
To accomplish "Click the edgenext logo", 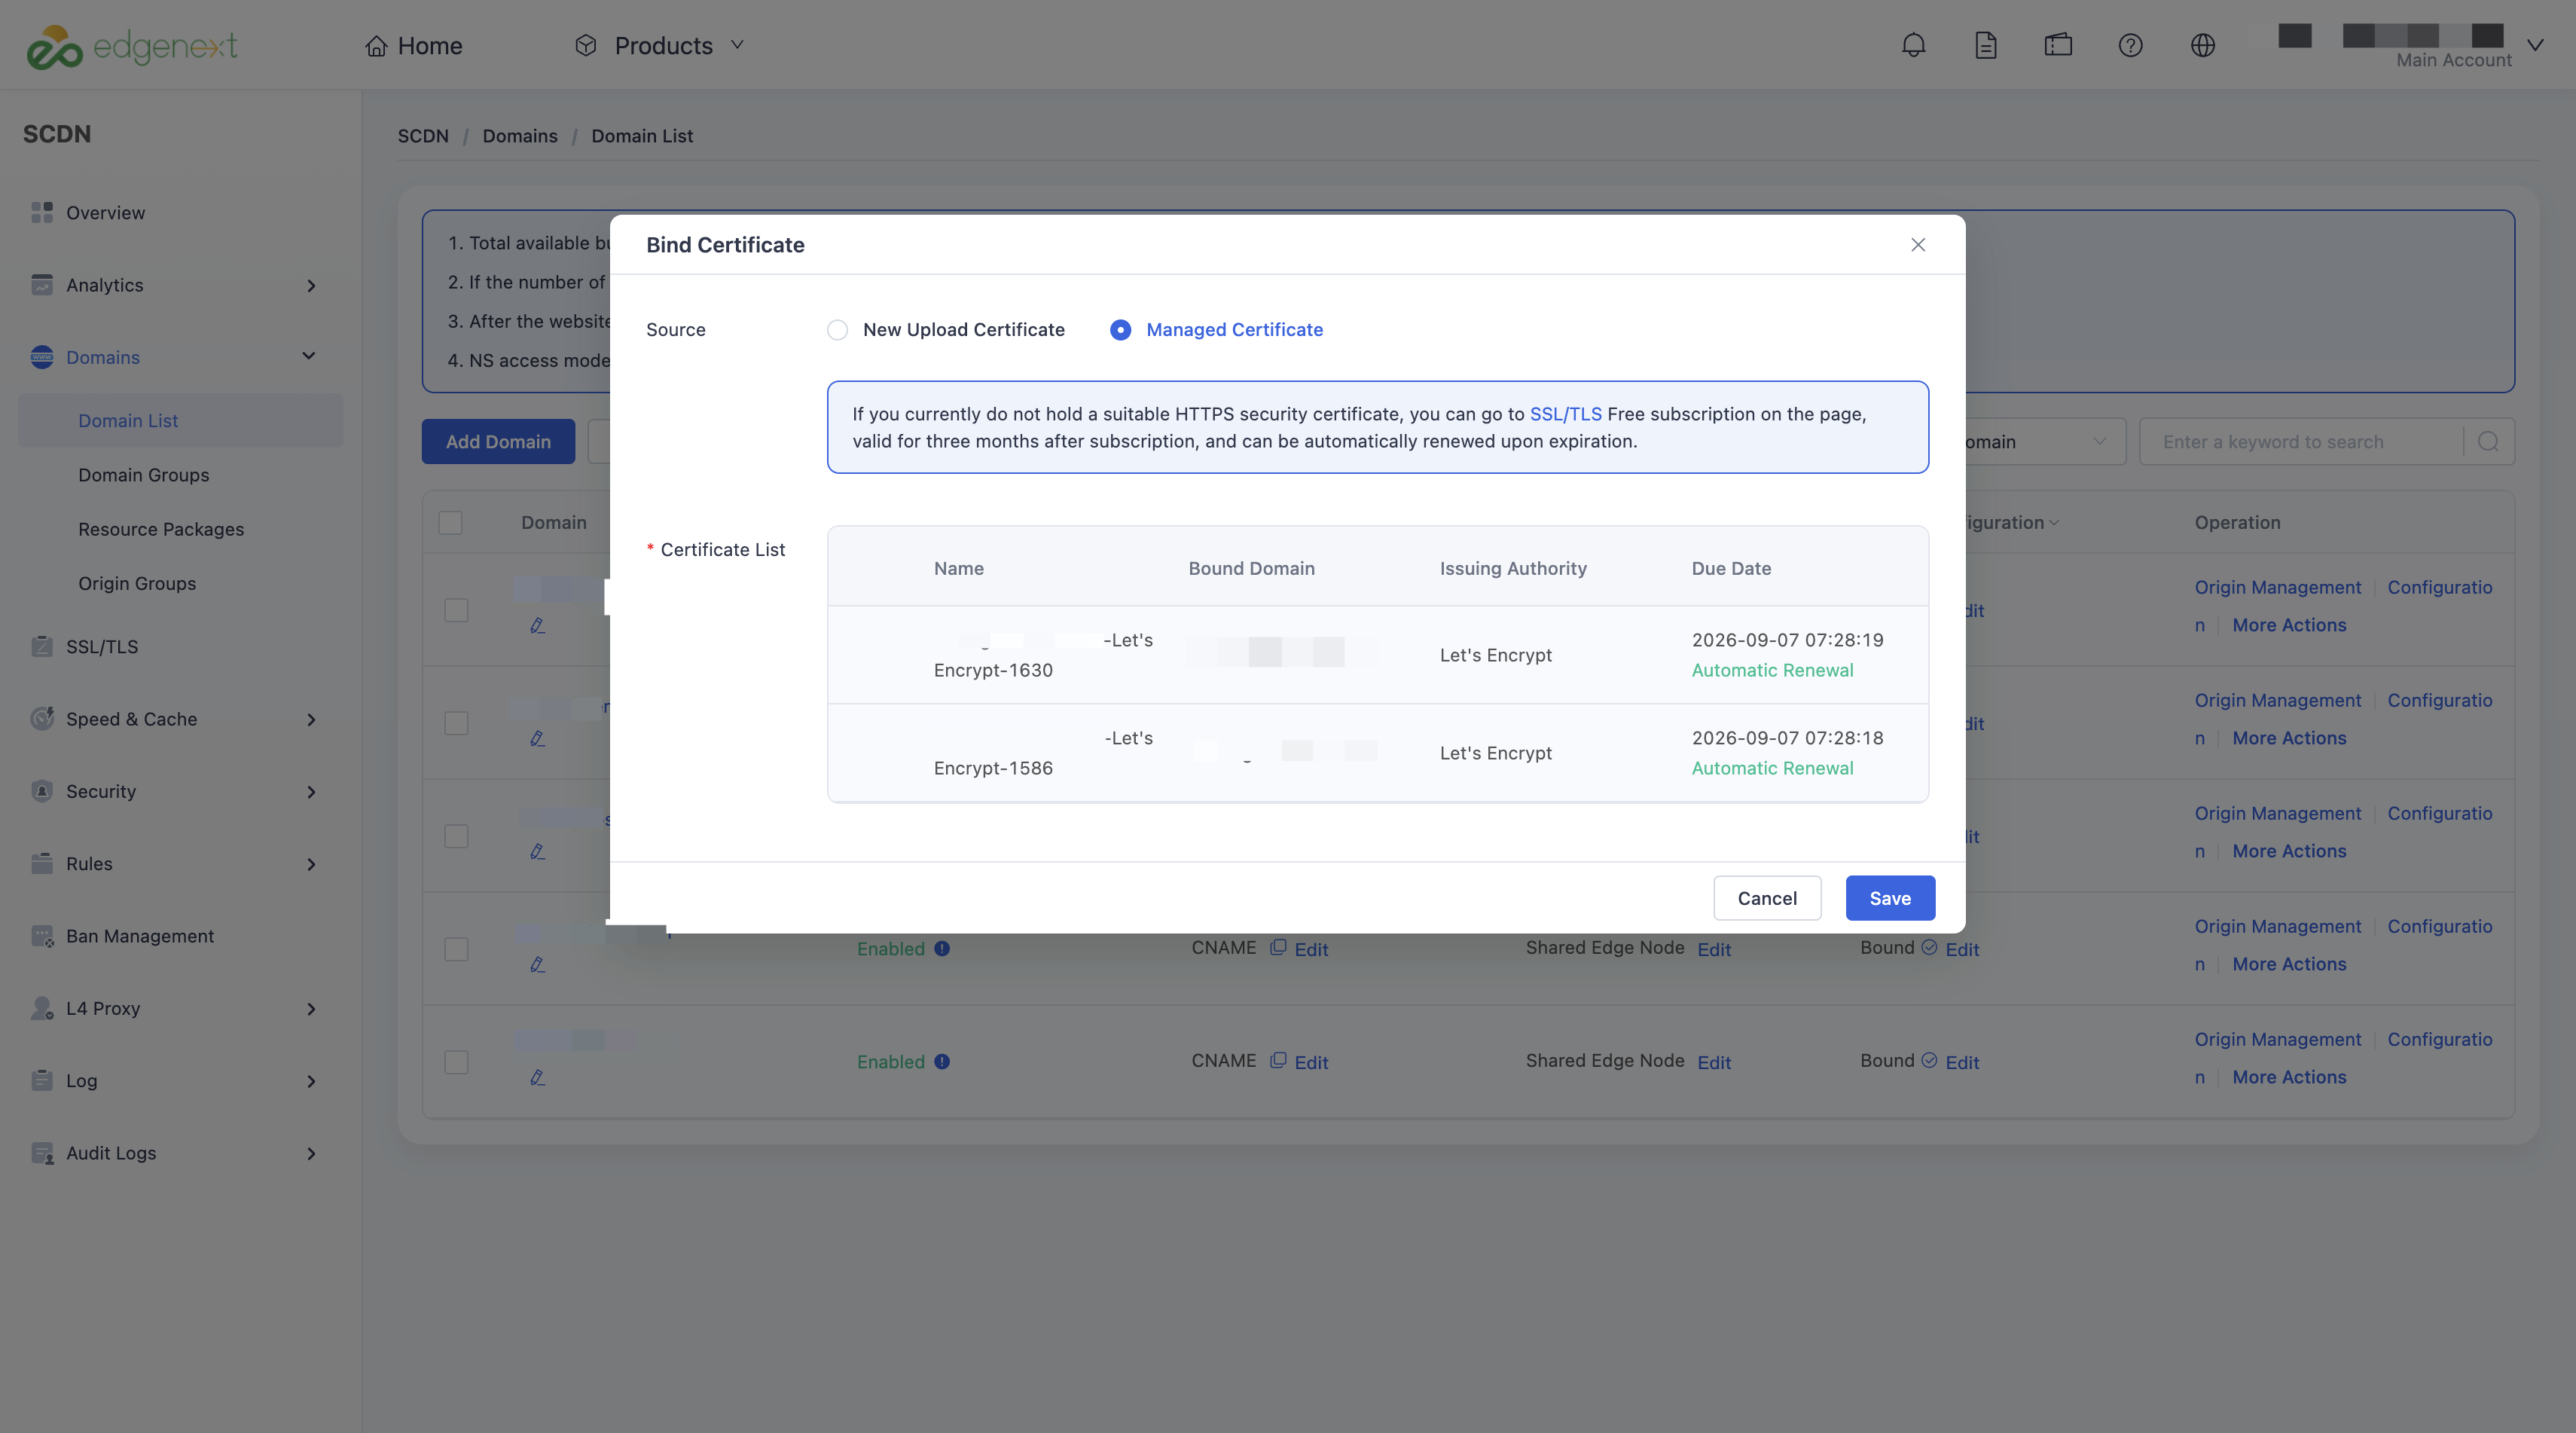I will coord(132,46).
